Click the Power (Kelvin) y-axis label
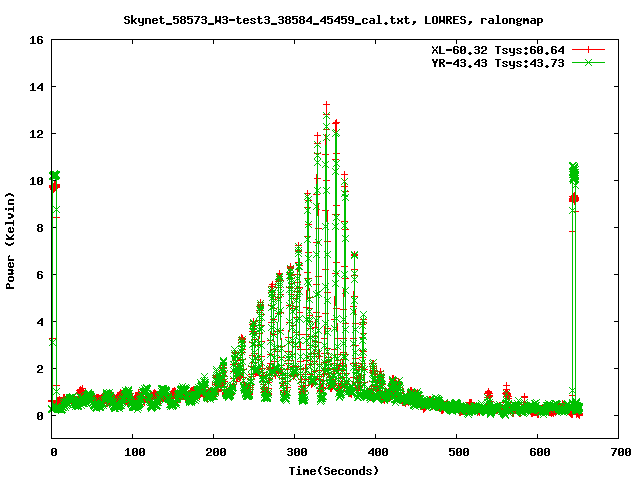640x480 pixels. pos(10,241)
